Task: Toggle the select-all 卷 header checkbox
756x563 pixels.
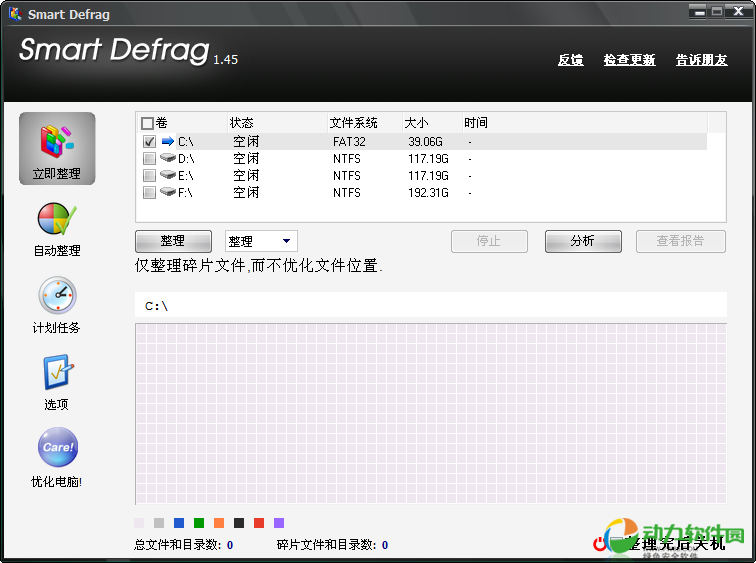Action: point(147,123)
